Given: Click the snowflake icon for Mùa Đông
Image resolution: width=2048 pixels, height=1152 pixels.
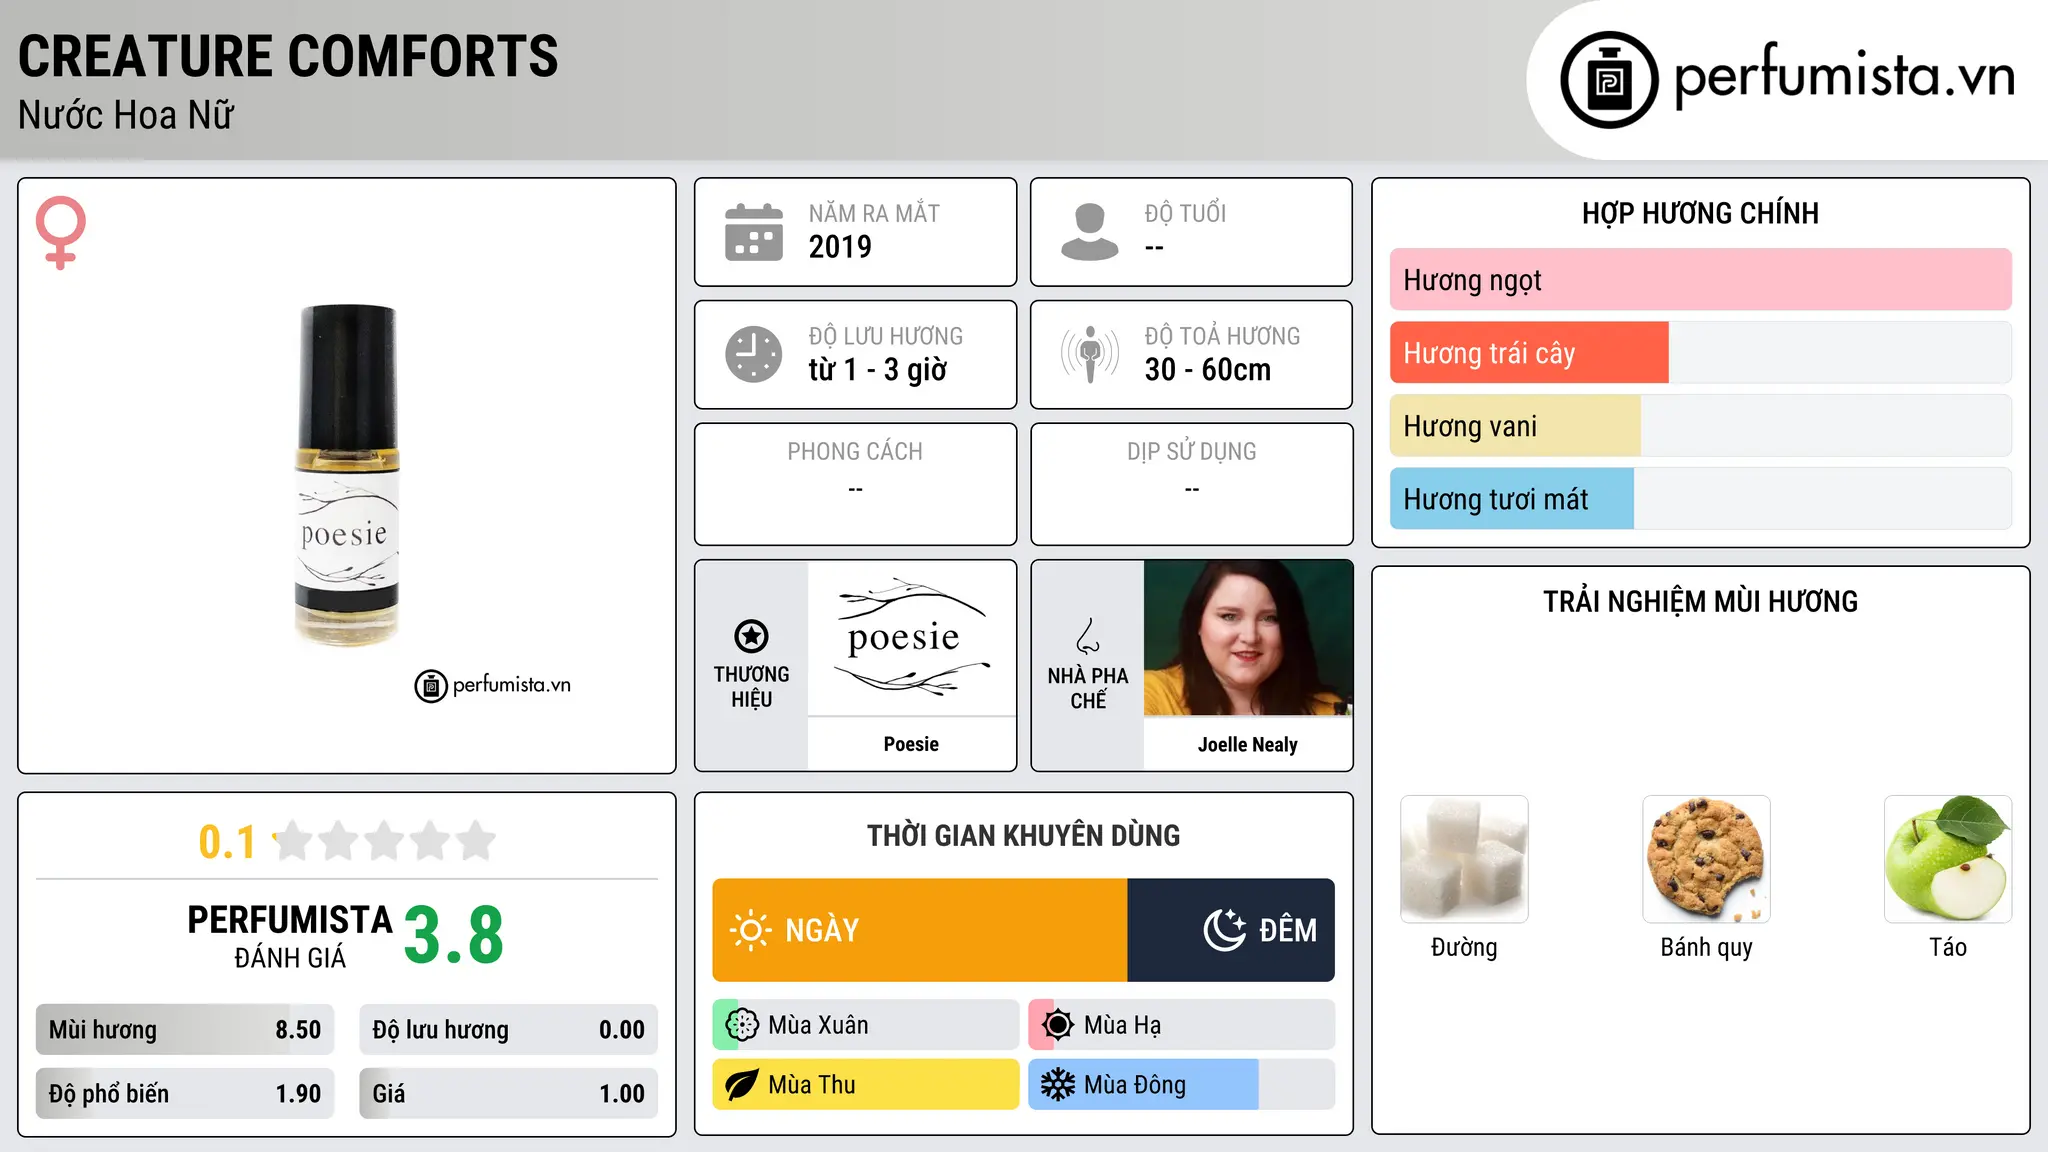Looking at the screenshot, I should 1058,1085.
